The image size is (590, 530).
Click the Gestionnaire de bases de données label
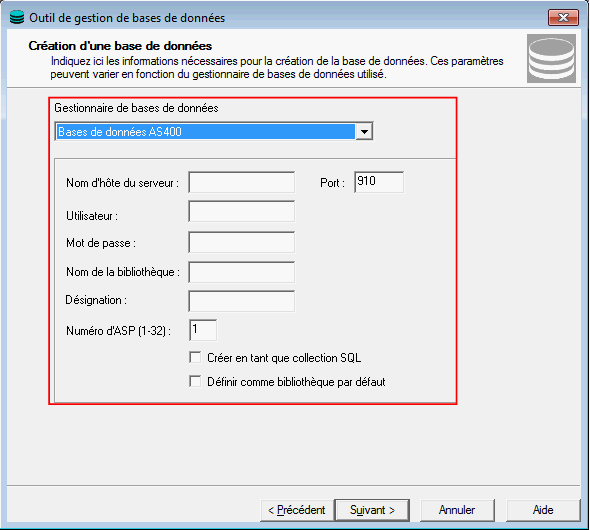136,108
